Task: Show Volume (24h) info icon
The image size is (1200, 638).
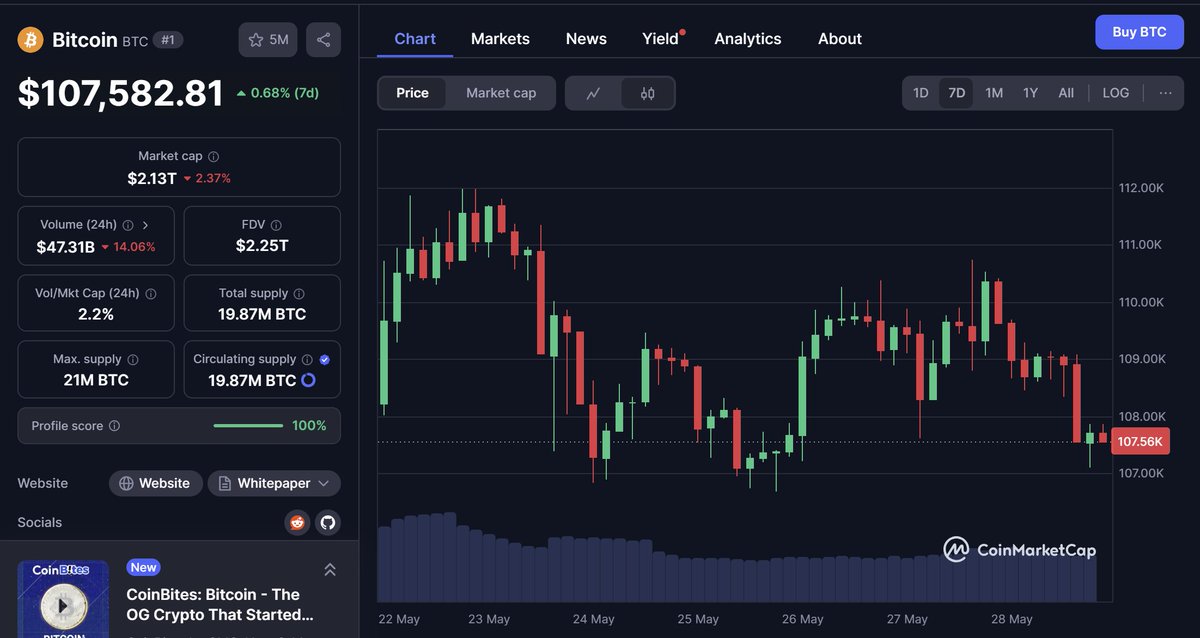Action: 128,225
